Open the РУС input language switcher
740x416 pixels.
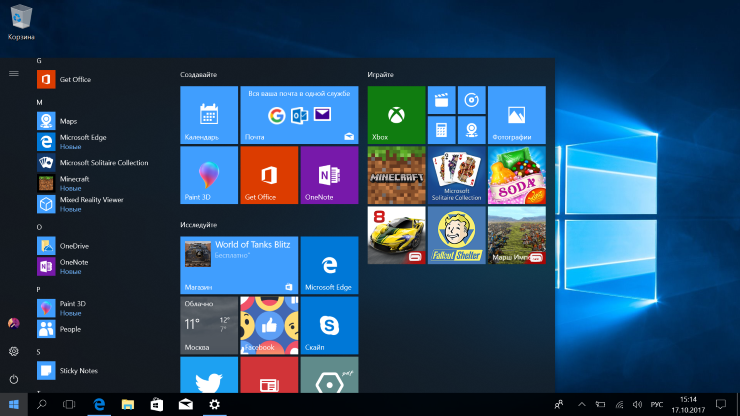click(x=657, y=404)
